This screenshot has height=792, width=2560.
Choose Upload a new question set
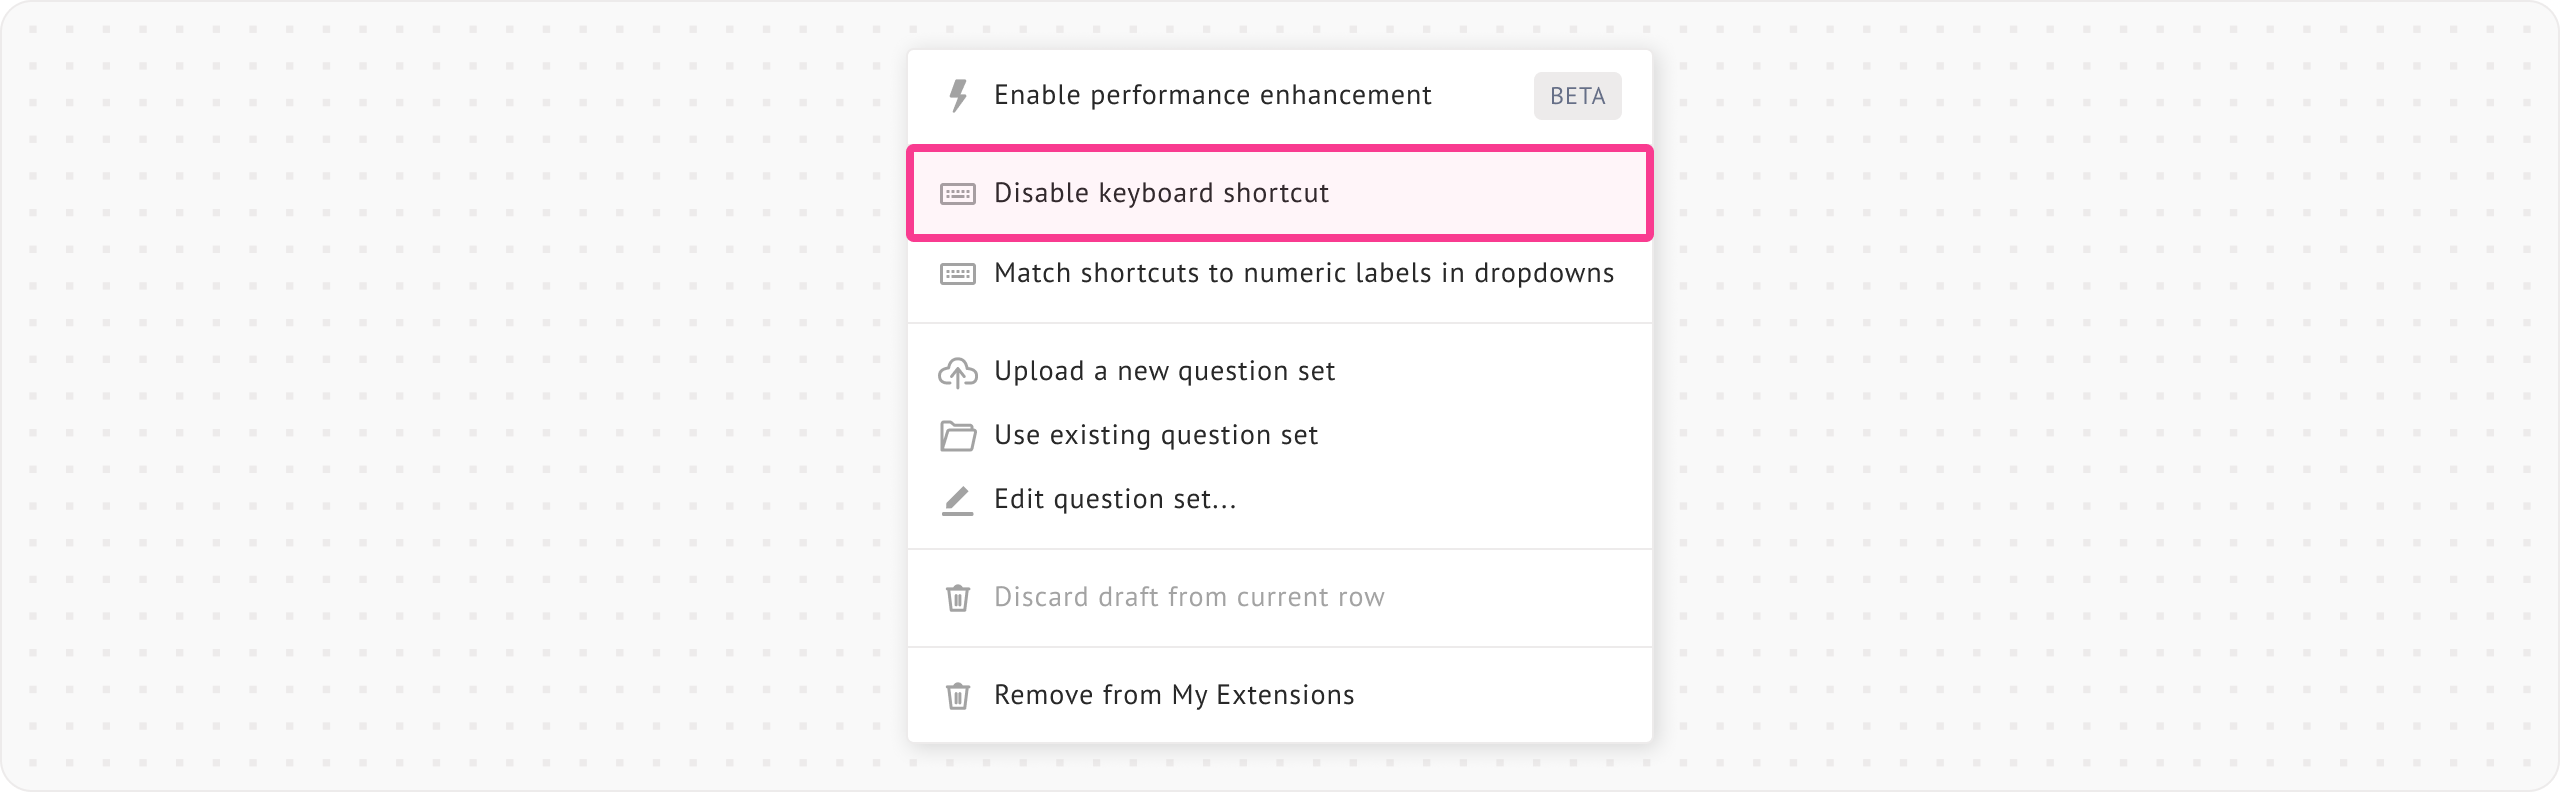coord(1164,371)
